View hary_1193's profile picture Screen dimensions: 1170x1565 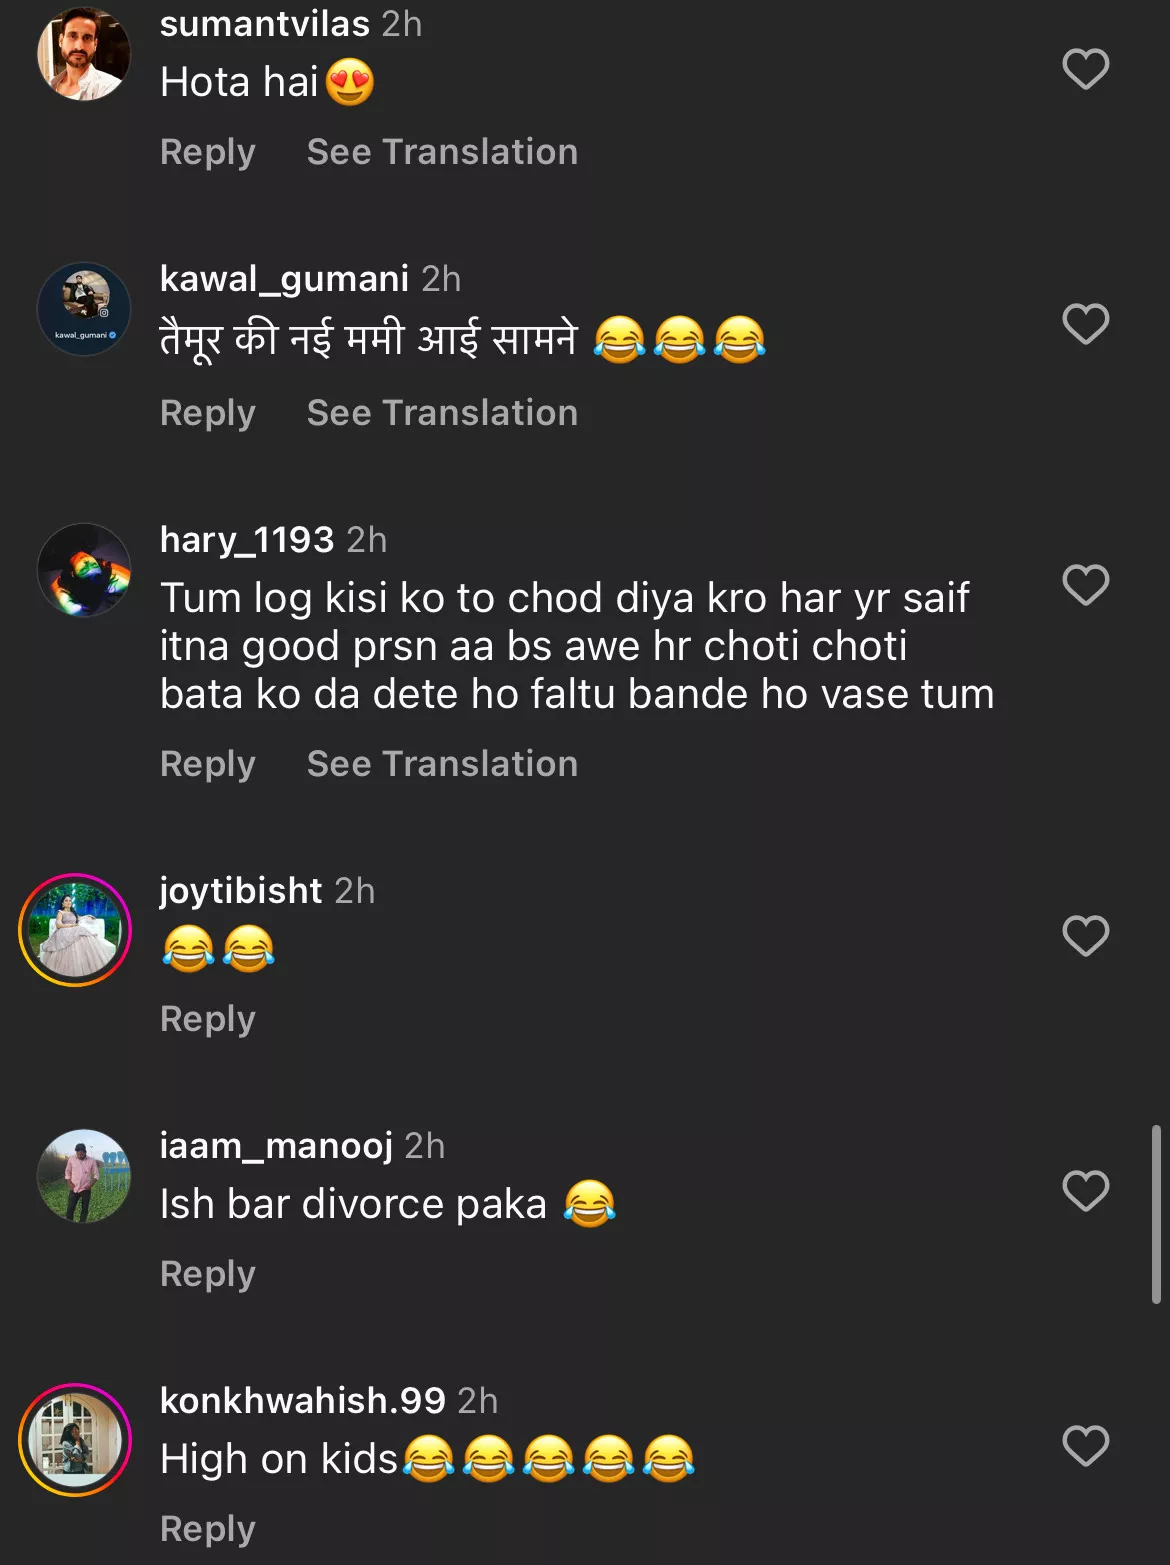(x=84, y=570)
